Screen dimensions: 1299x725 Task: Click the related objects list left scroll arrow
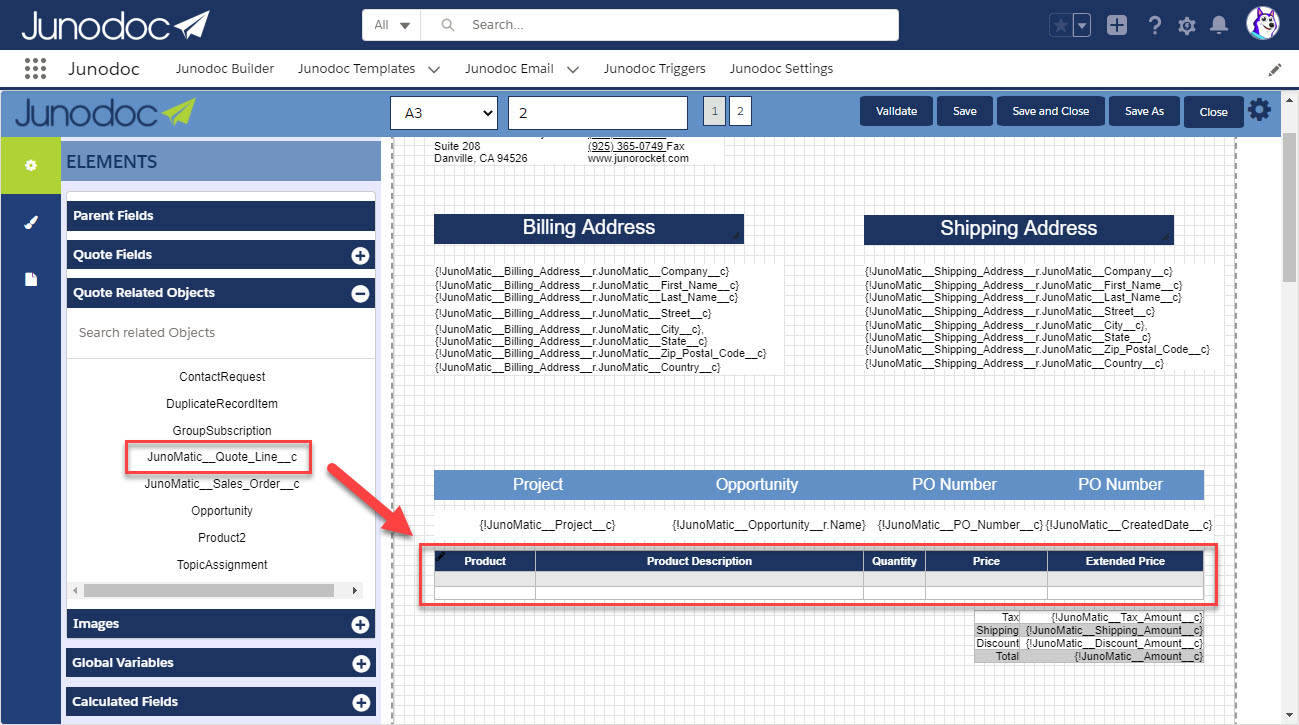point(73,591)
